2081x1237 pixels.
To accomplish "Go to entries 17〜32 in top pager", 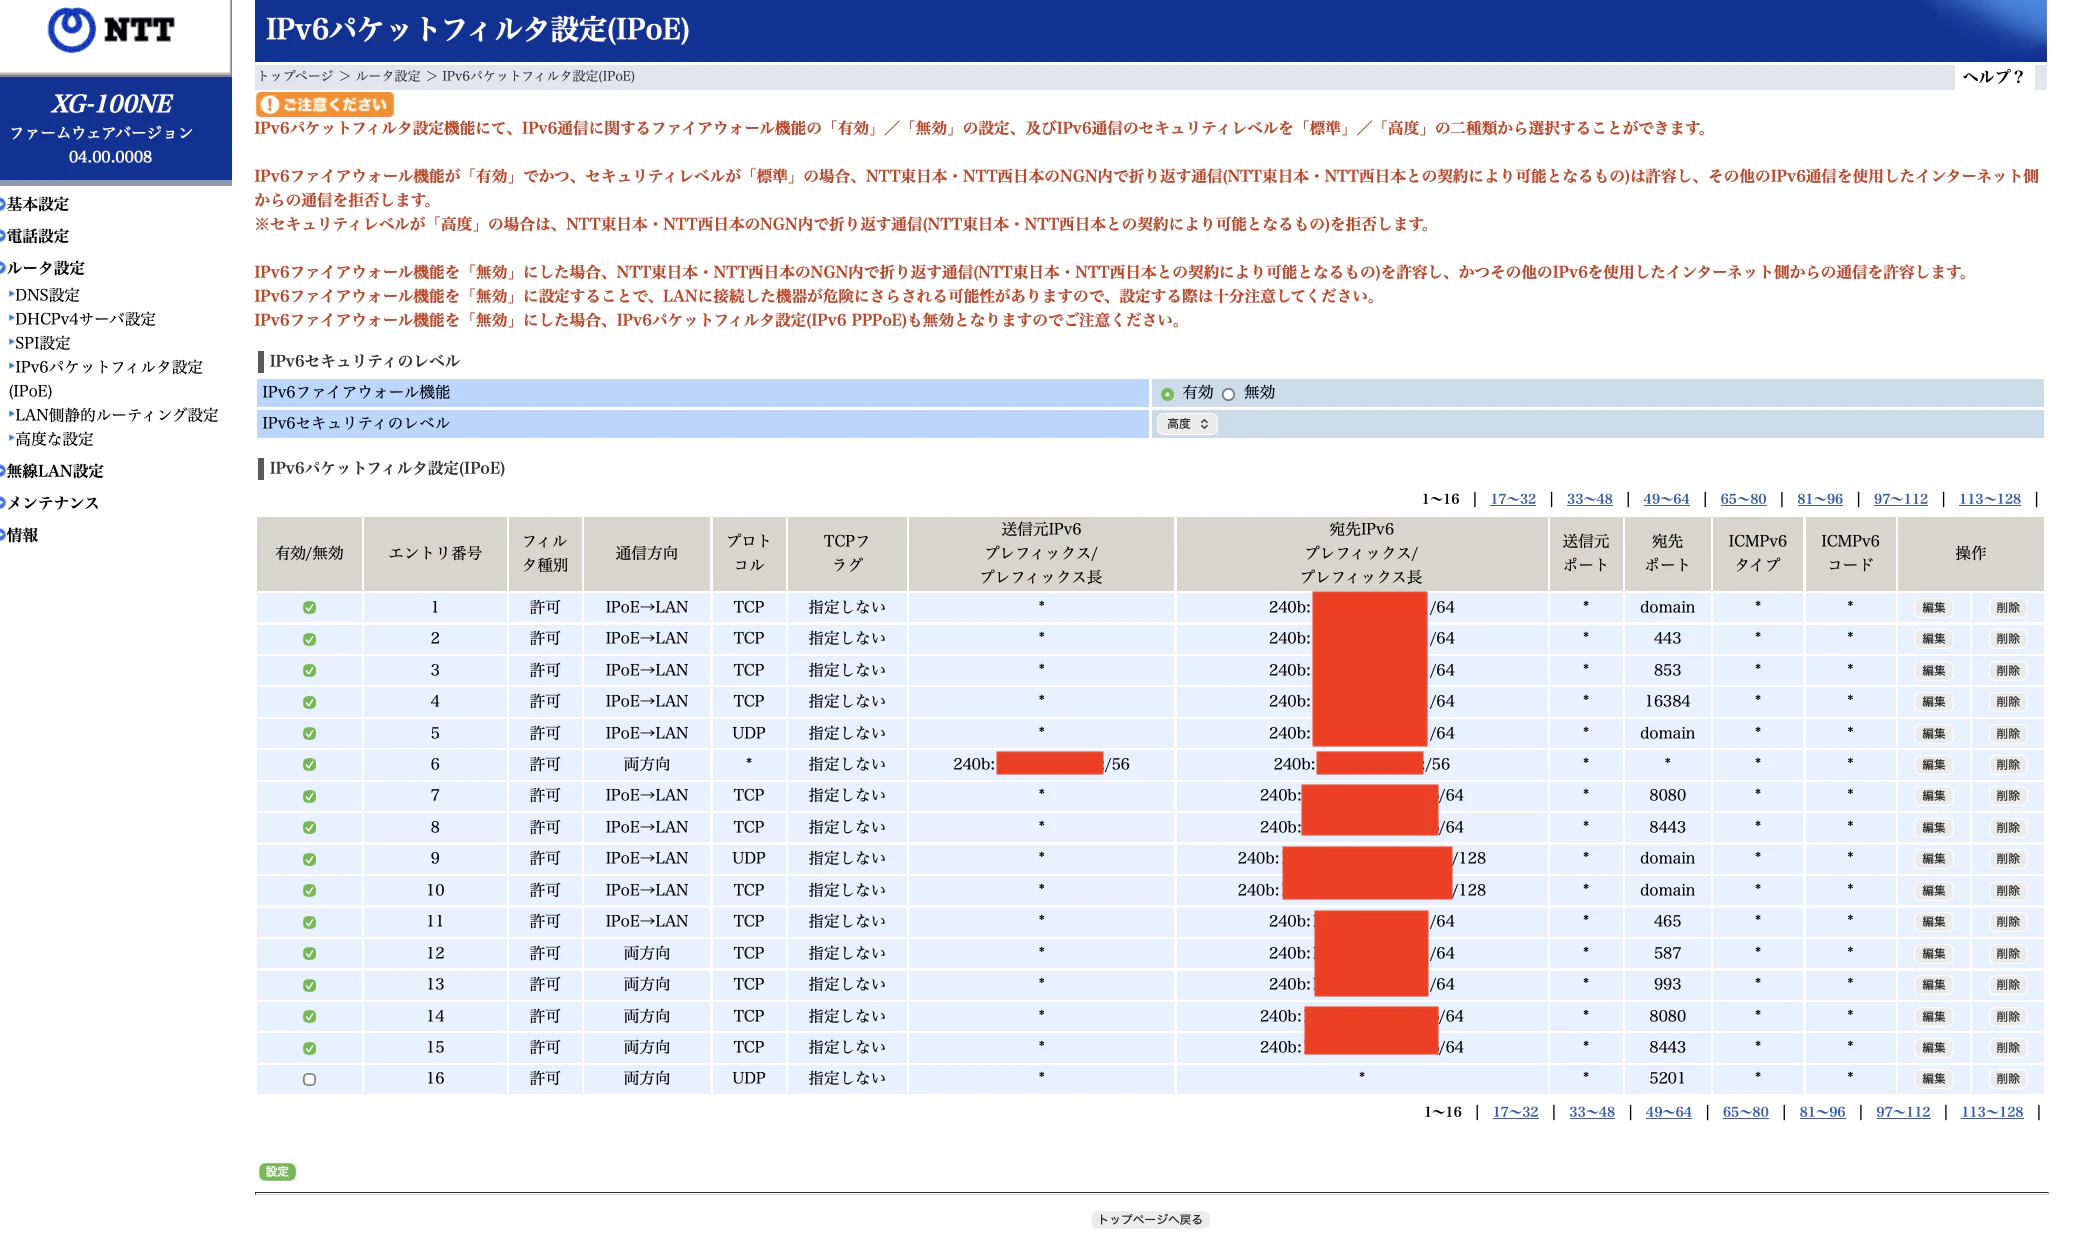I will click(x=1513, y=499).
